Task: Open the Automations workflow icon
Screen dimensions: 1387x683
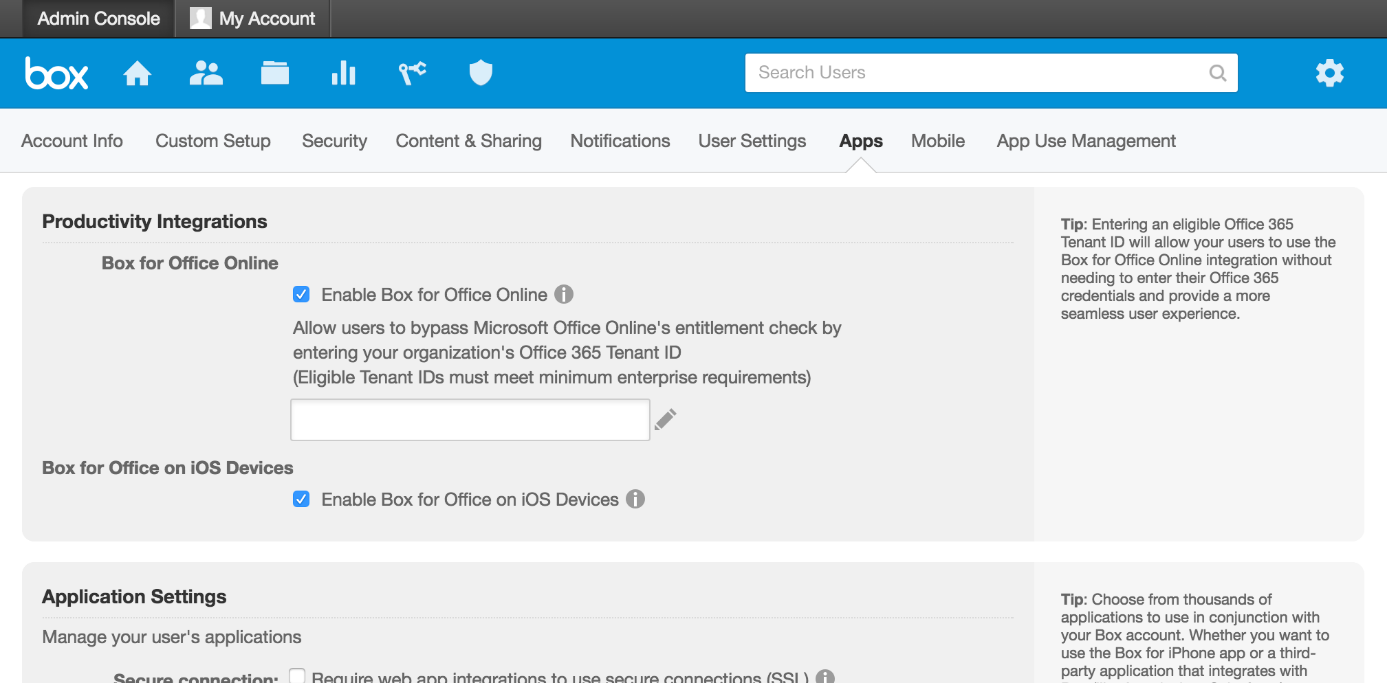Action: [x=412, y=73]
